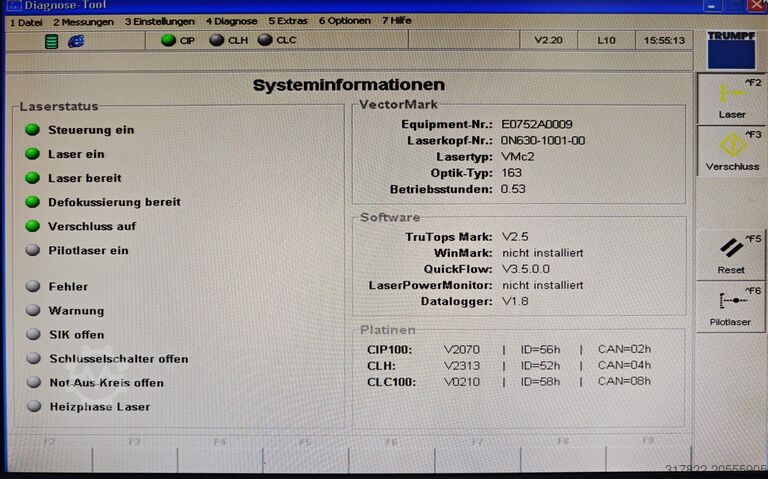
Task: Click the Laser bereit status LED
Action: tap(32, 178)
